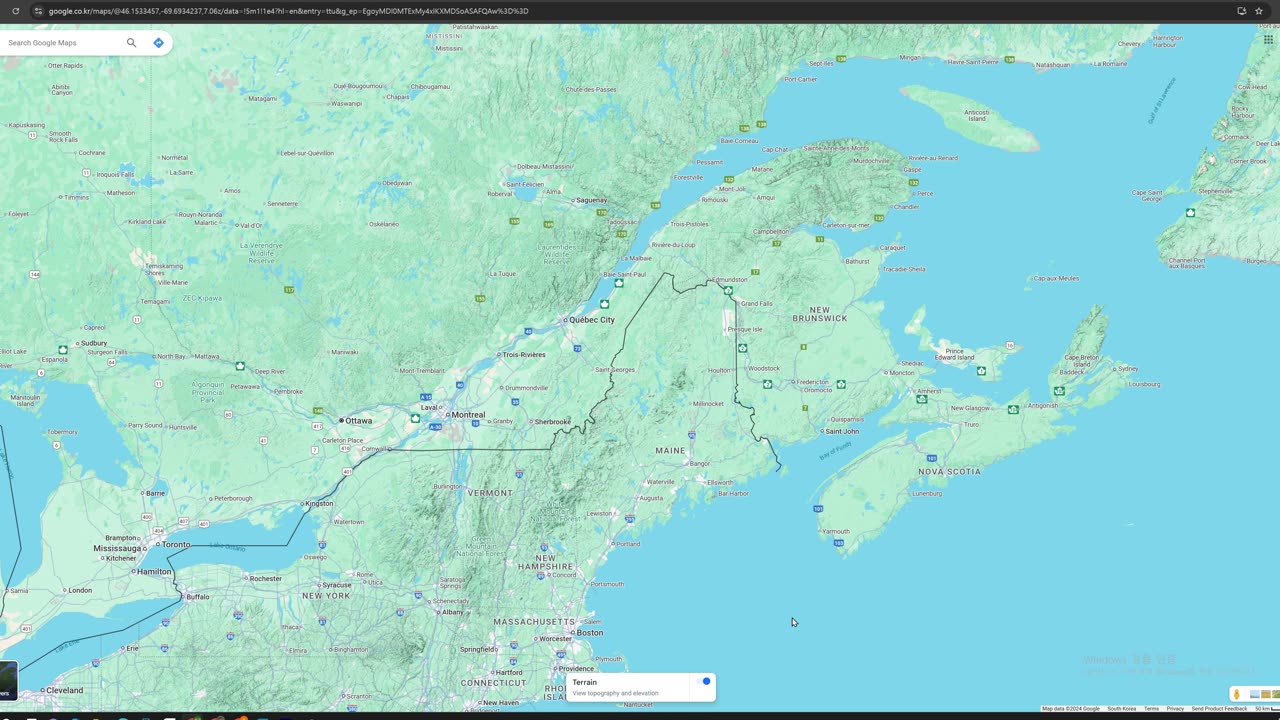Screen dimensions: 1280x720
Task: Click green park marker near Baie-Saint-Paul
Action: [619, 283]
